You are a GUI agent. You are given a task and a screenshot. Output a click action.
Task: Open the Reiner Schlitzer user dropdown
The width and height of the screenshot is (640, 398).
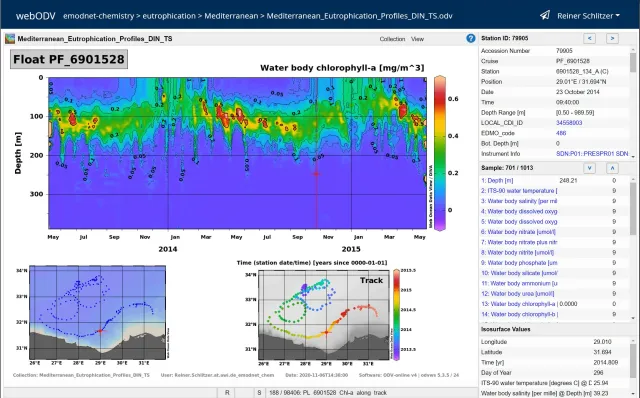tap(588, 16)
